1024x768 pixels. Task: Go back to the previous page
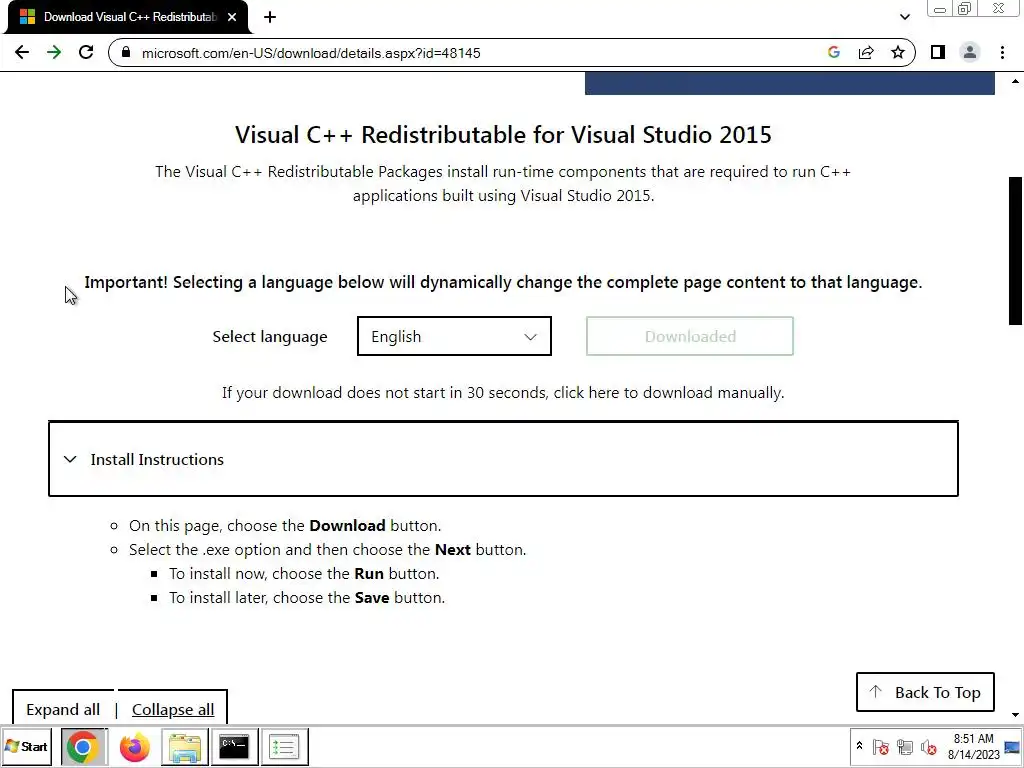[x=22, y=52]
